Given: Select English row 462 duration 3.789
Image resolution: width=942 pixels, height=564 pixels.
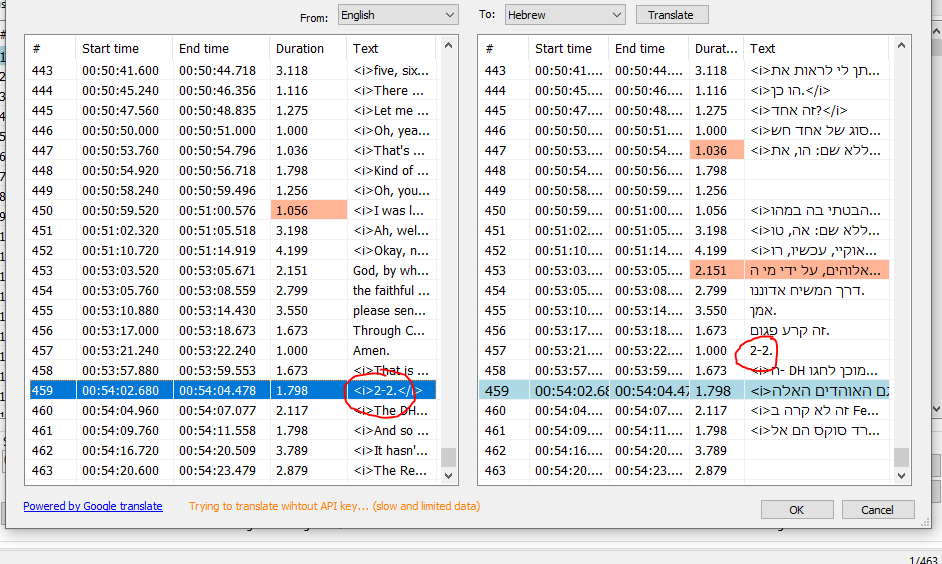Looking at the screenshot, I should pyautogui.click(x=291, y=450).
